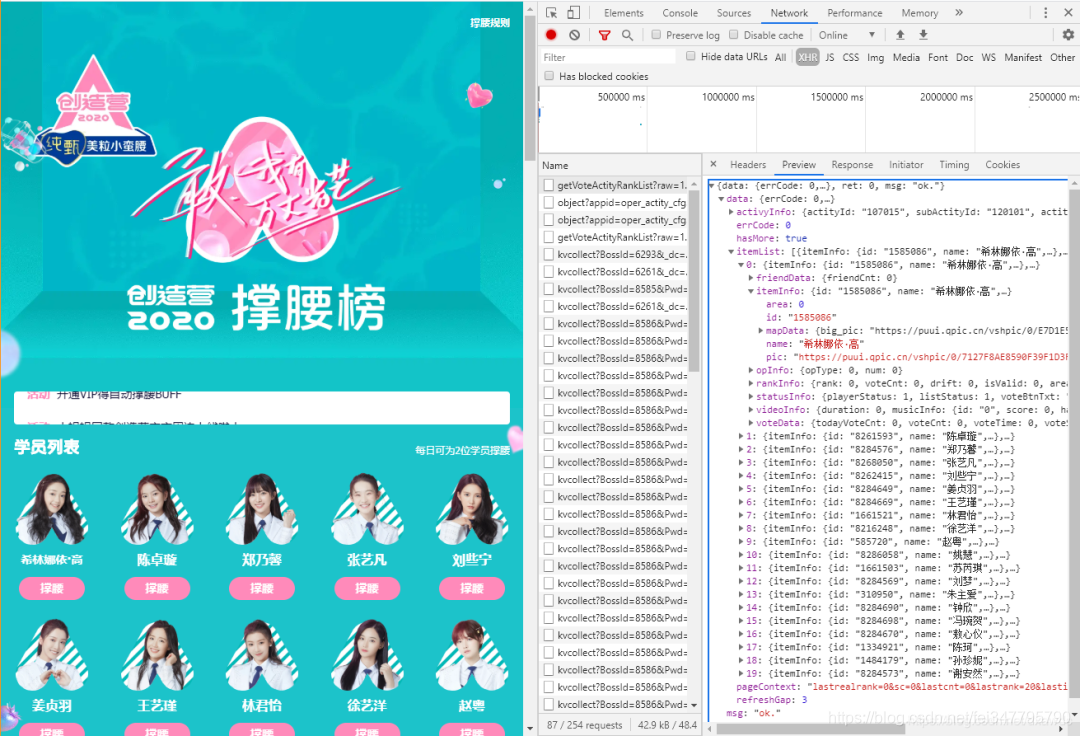Toggle the red filter funnel icon
The width and height of the screenshot is (1080, 736).
tap(604, 35)
